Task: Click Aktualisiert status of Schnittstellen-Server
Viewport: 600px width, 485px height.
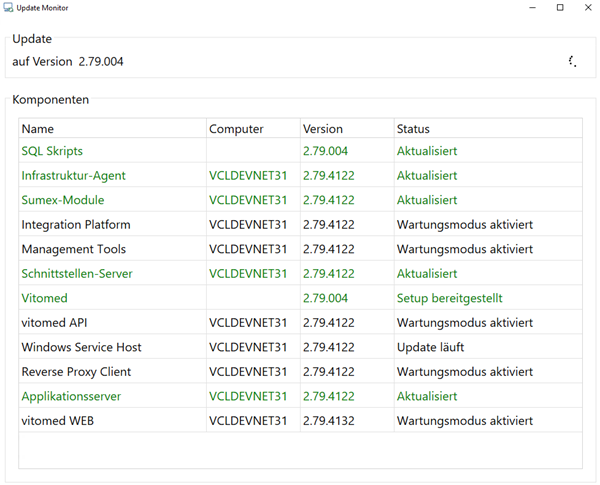Action: click(427, 273)
